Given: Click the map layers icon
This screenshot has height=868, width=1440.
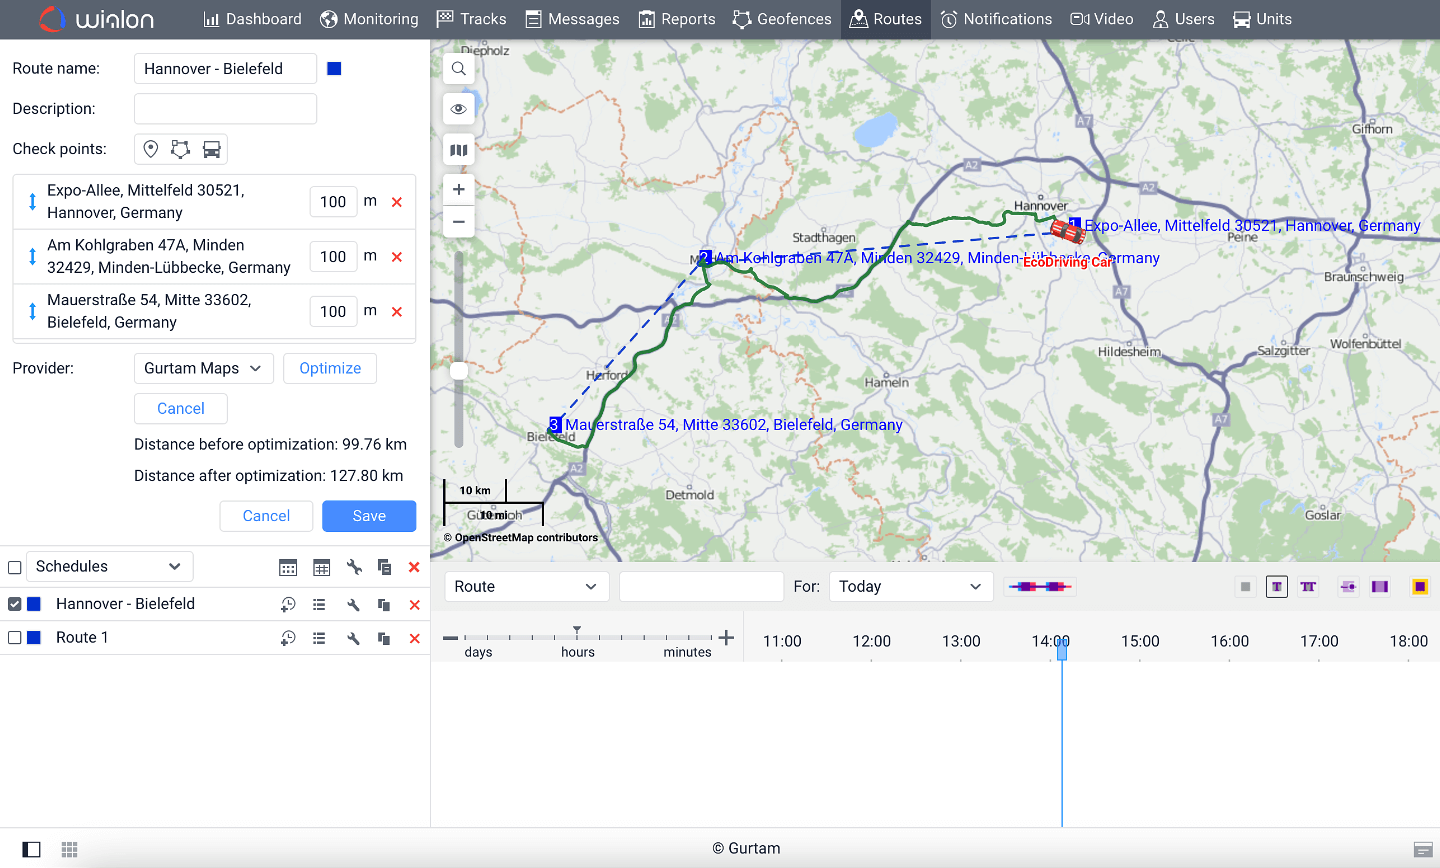Looking at the screenshot, I should [x=458, y=149].
